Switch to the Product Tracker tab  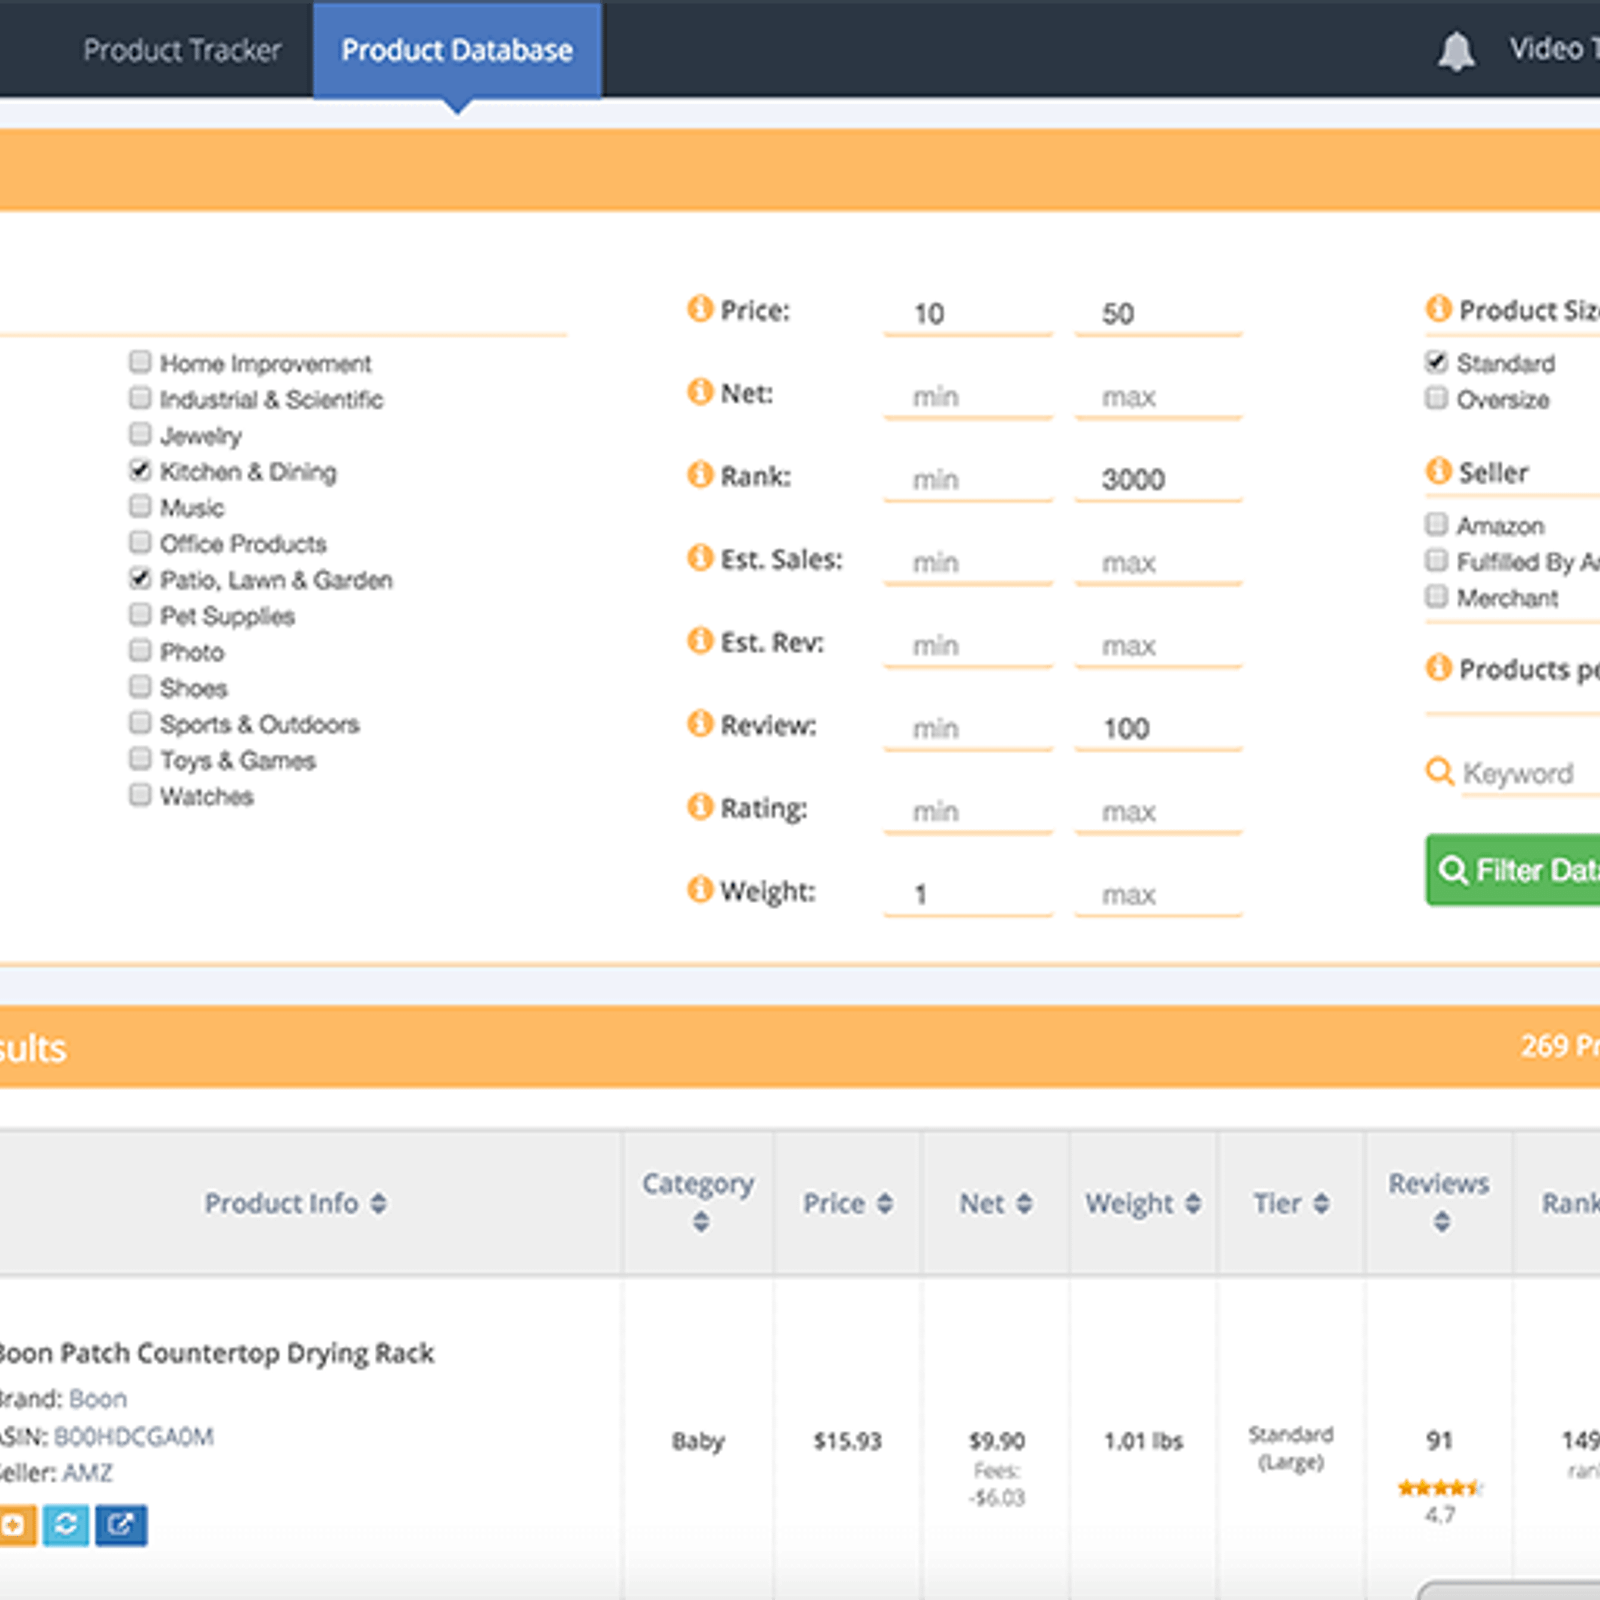click(182, 50)
